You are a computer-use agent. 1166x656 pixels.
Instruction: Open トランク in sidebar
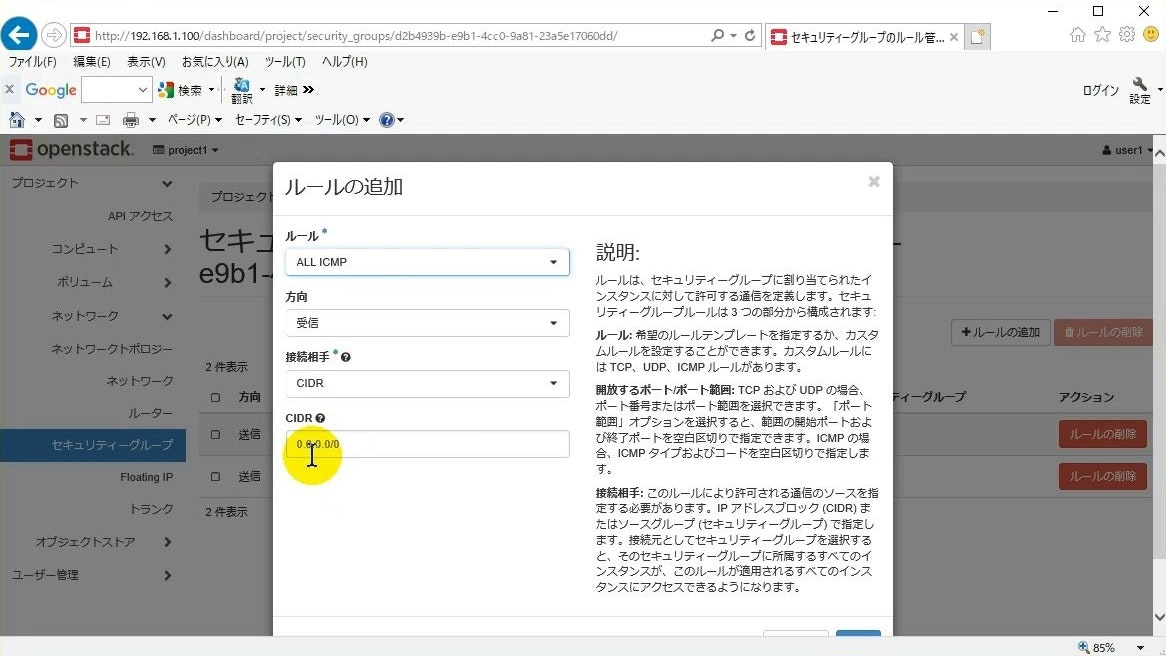pos(151,509)
